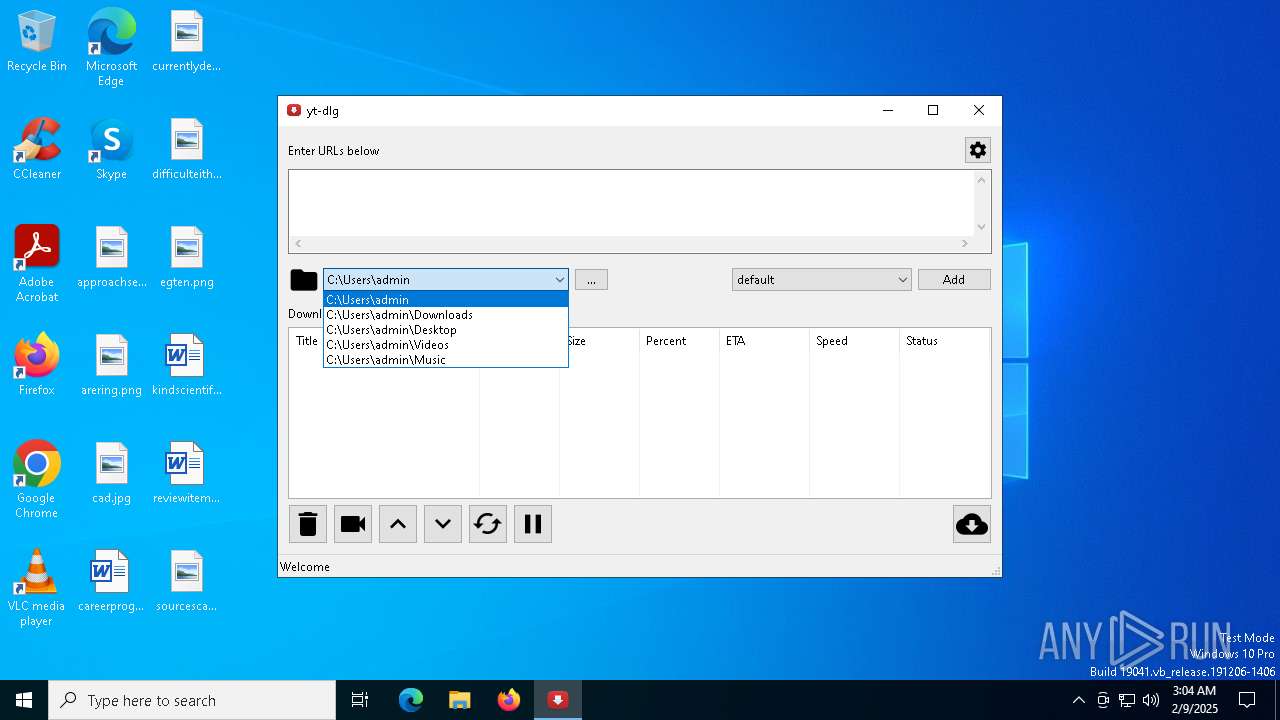Pause downloads with the pause button

point(533,524)
